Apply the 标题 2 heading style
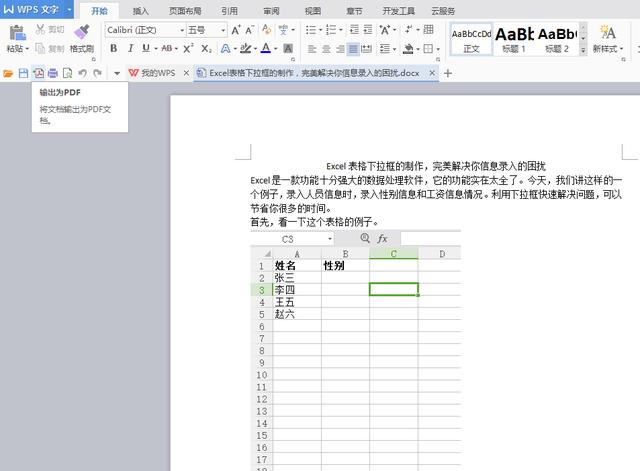The height and width of the screenshot is (471, 640). [557, 40]
